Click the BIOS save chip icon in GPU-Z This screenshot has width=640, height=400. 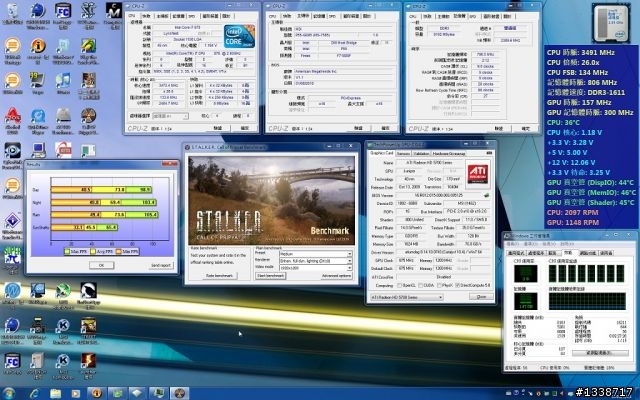click(x=487, y=195)
